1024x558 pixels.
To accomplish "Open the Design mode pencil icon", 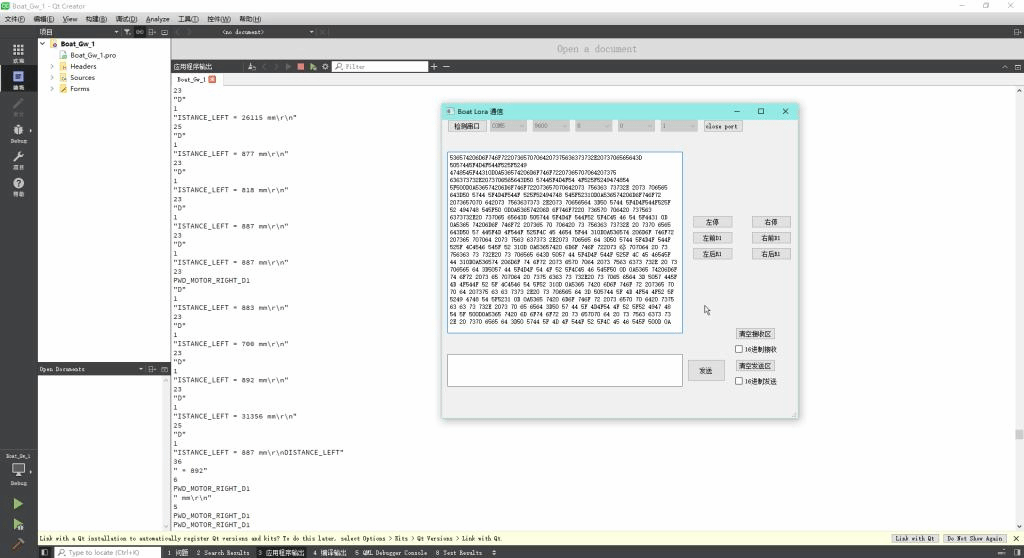I will click(18, 107).
